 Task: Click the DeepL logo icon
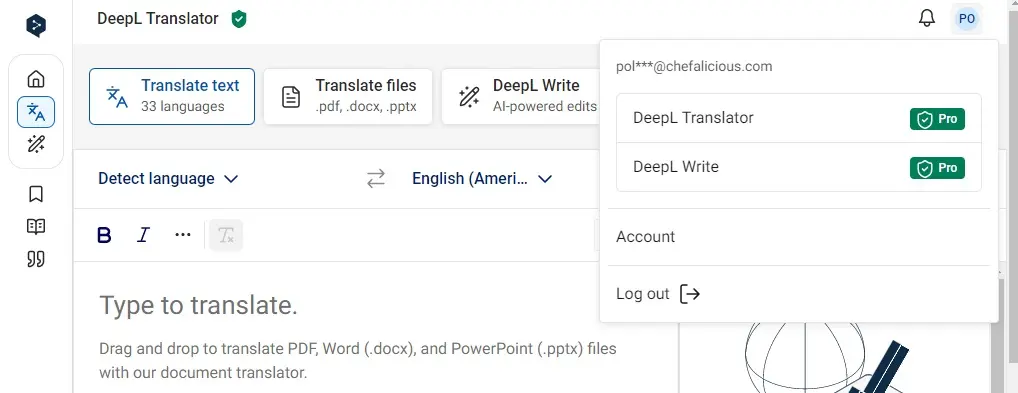coord(36,25)
